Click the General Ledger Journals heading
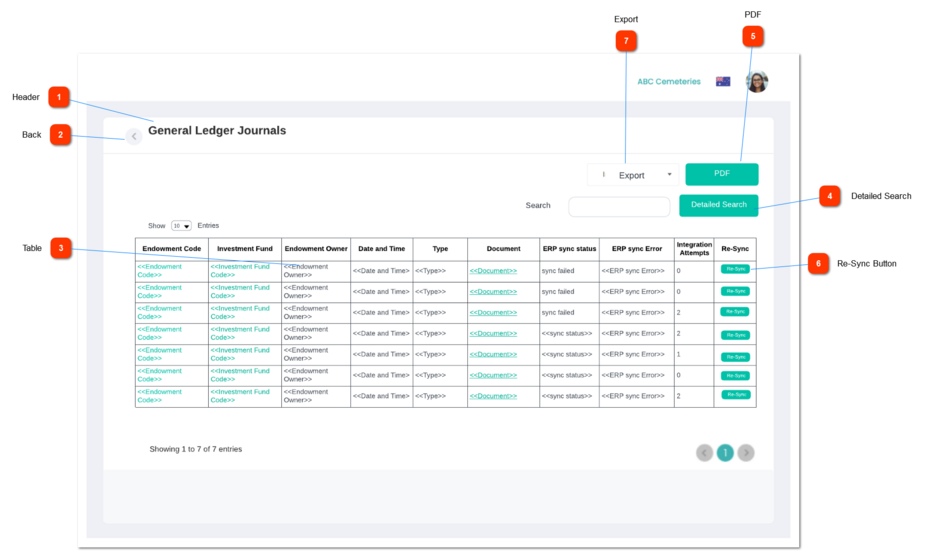 pos(217,130)
